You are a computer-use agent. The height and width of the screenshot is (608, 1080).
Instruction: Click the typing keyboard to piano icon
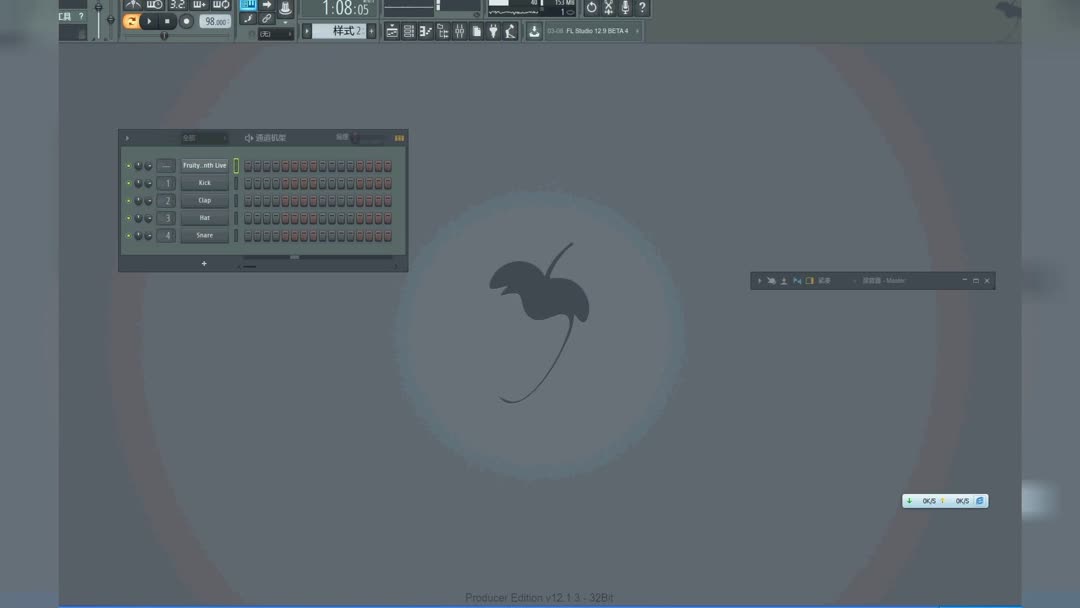[248, 4]
